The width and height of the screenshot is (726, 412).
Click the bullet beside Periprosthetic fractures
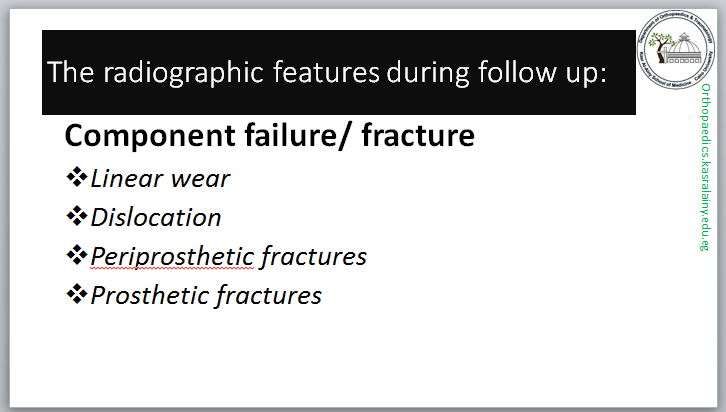point(76,256)
